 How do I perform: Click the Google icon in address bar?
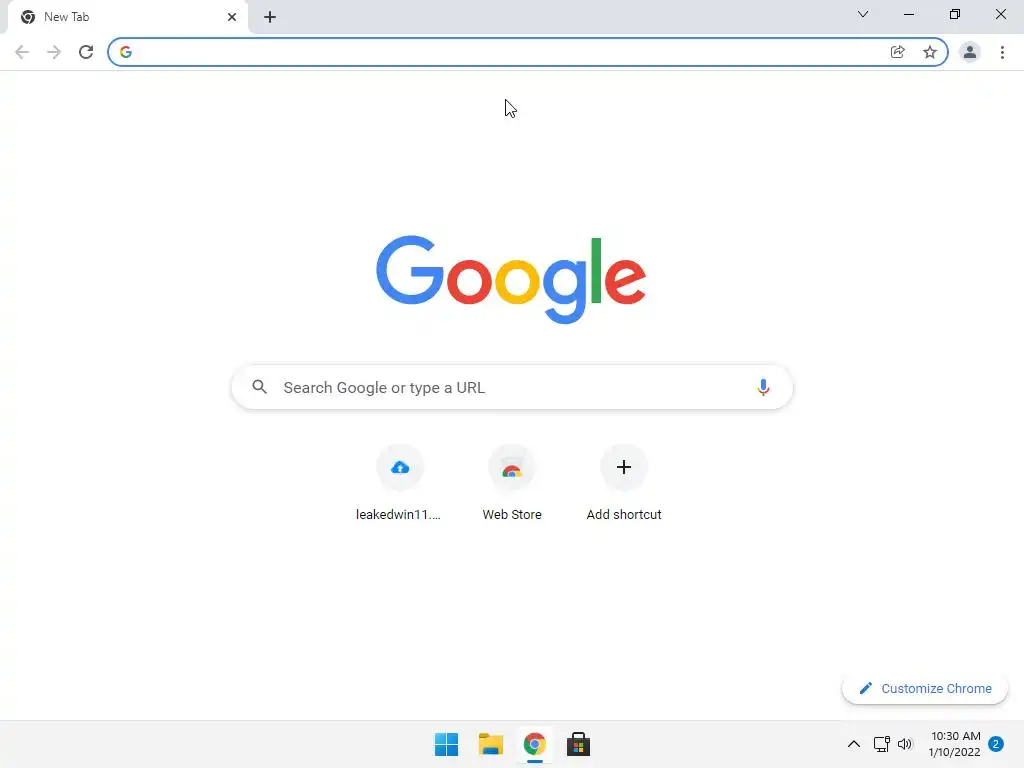[x=126, y=52]
